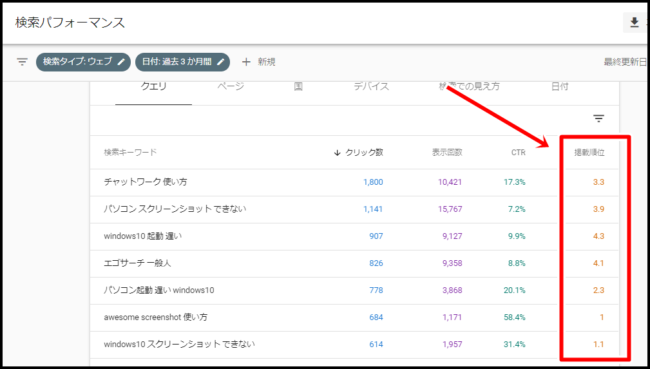This screenshot has height=369, width=650.
Task: Select the クエリ tab
Action: (x=153, y=87)
